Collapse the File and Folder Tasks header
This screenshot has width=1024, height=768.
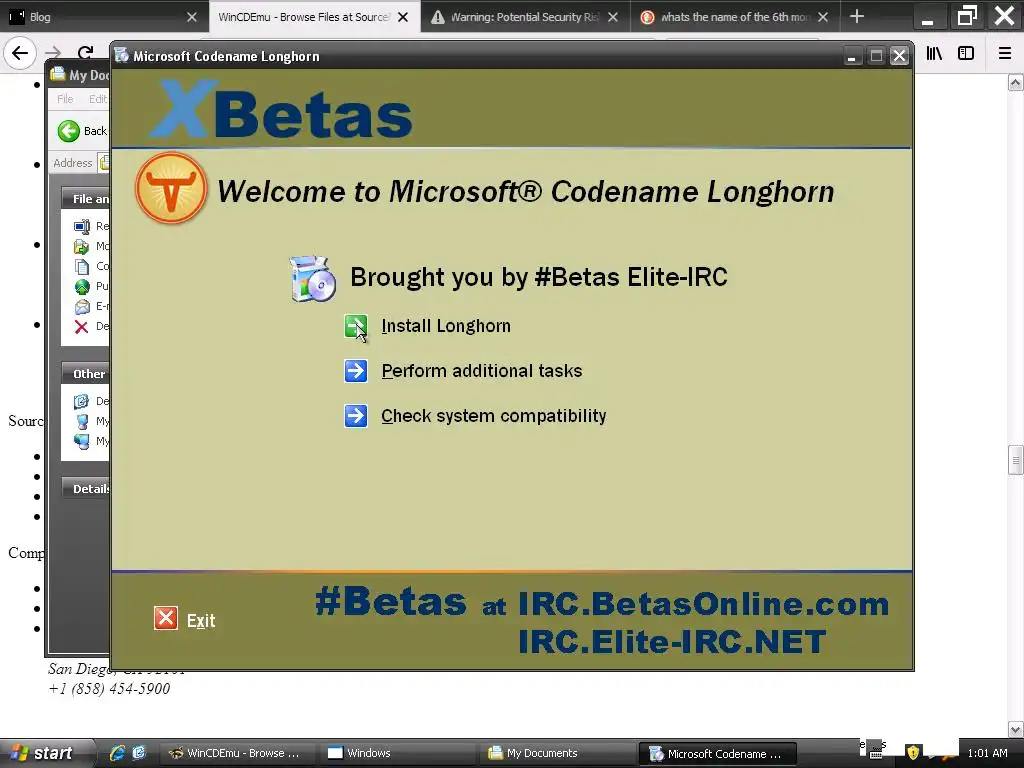pos(86,199)
